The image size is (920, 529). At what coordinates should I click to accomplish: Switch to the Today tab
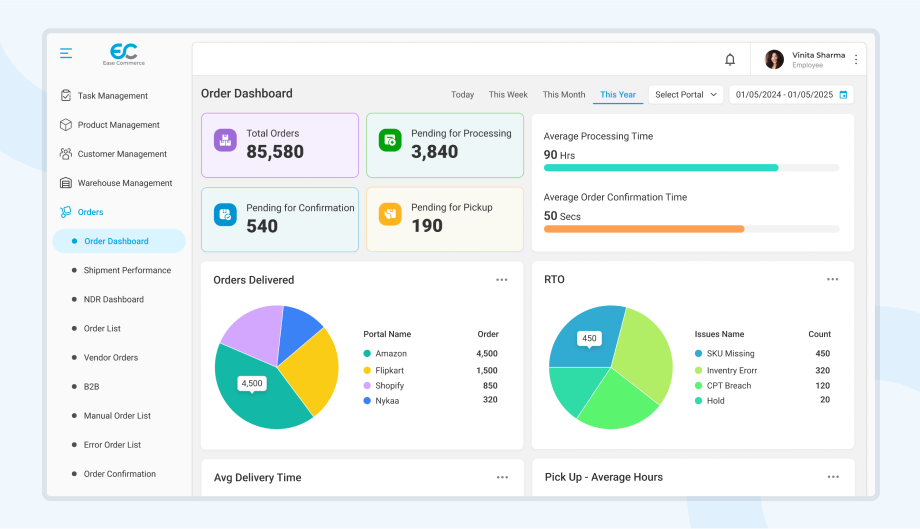tap(462, 94)
